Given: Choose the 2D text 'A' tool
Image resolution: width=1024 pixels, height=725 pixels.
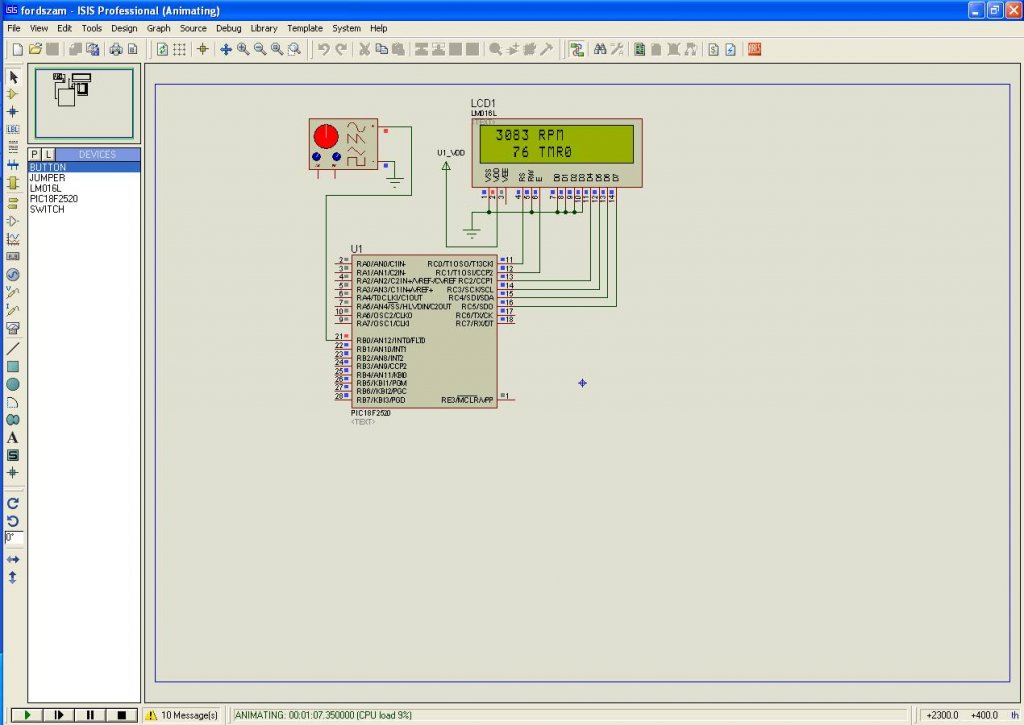Looking at the screenshot, I should (x=13, y=437).
